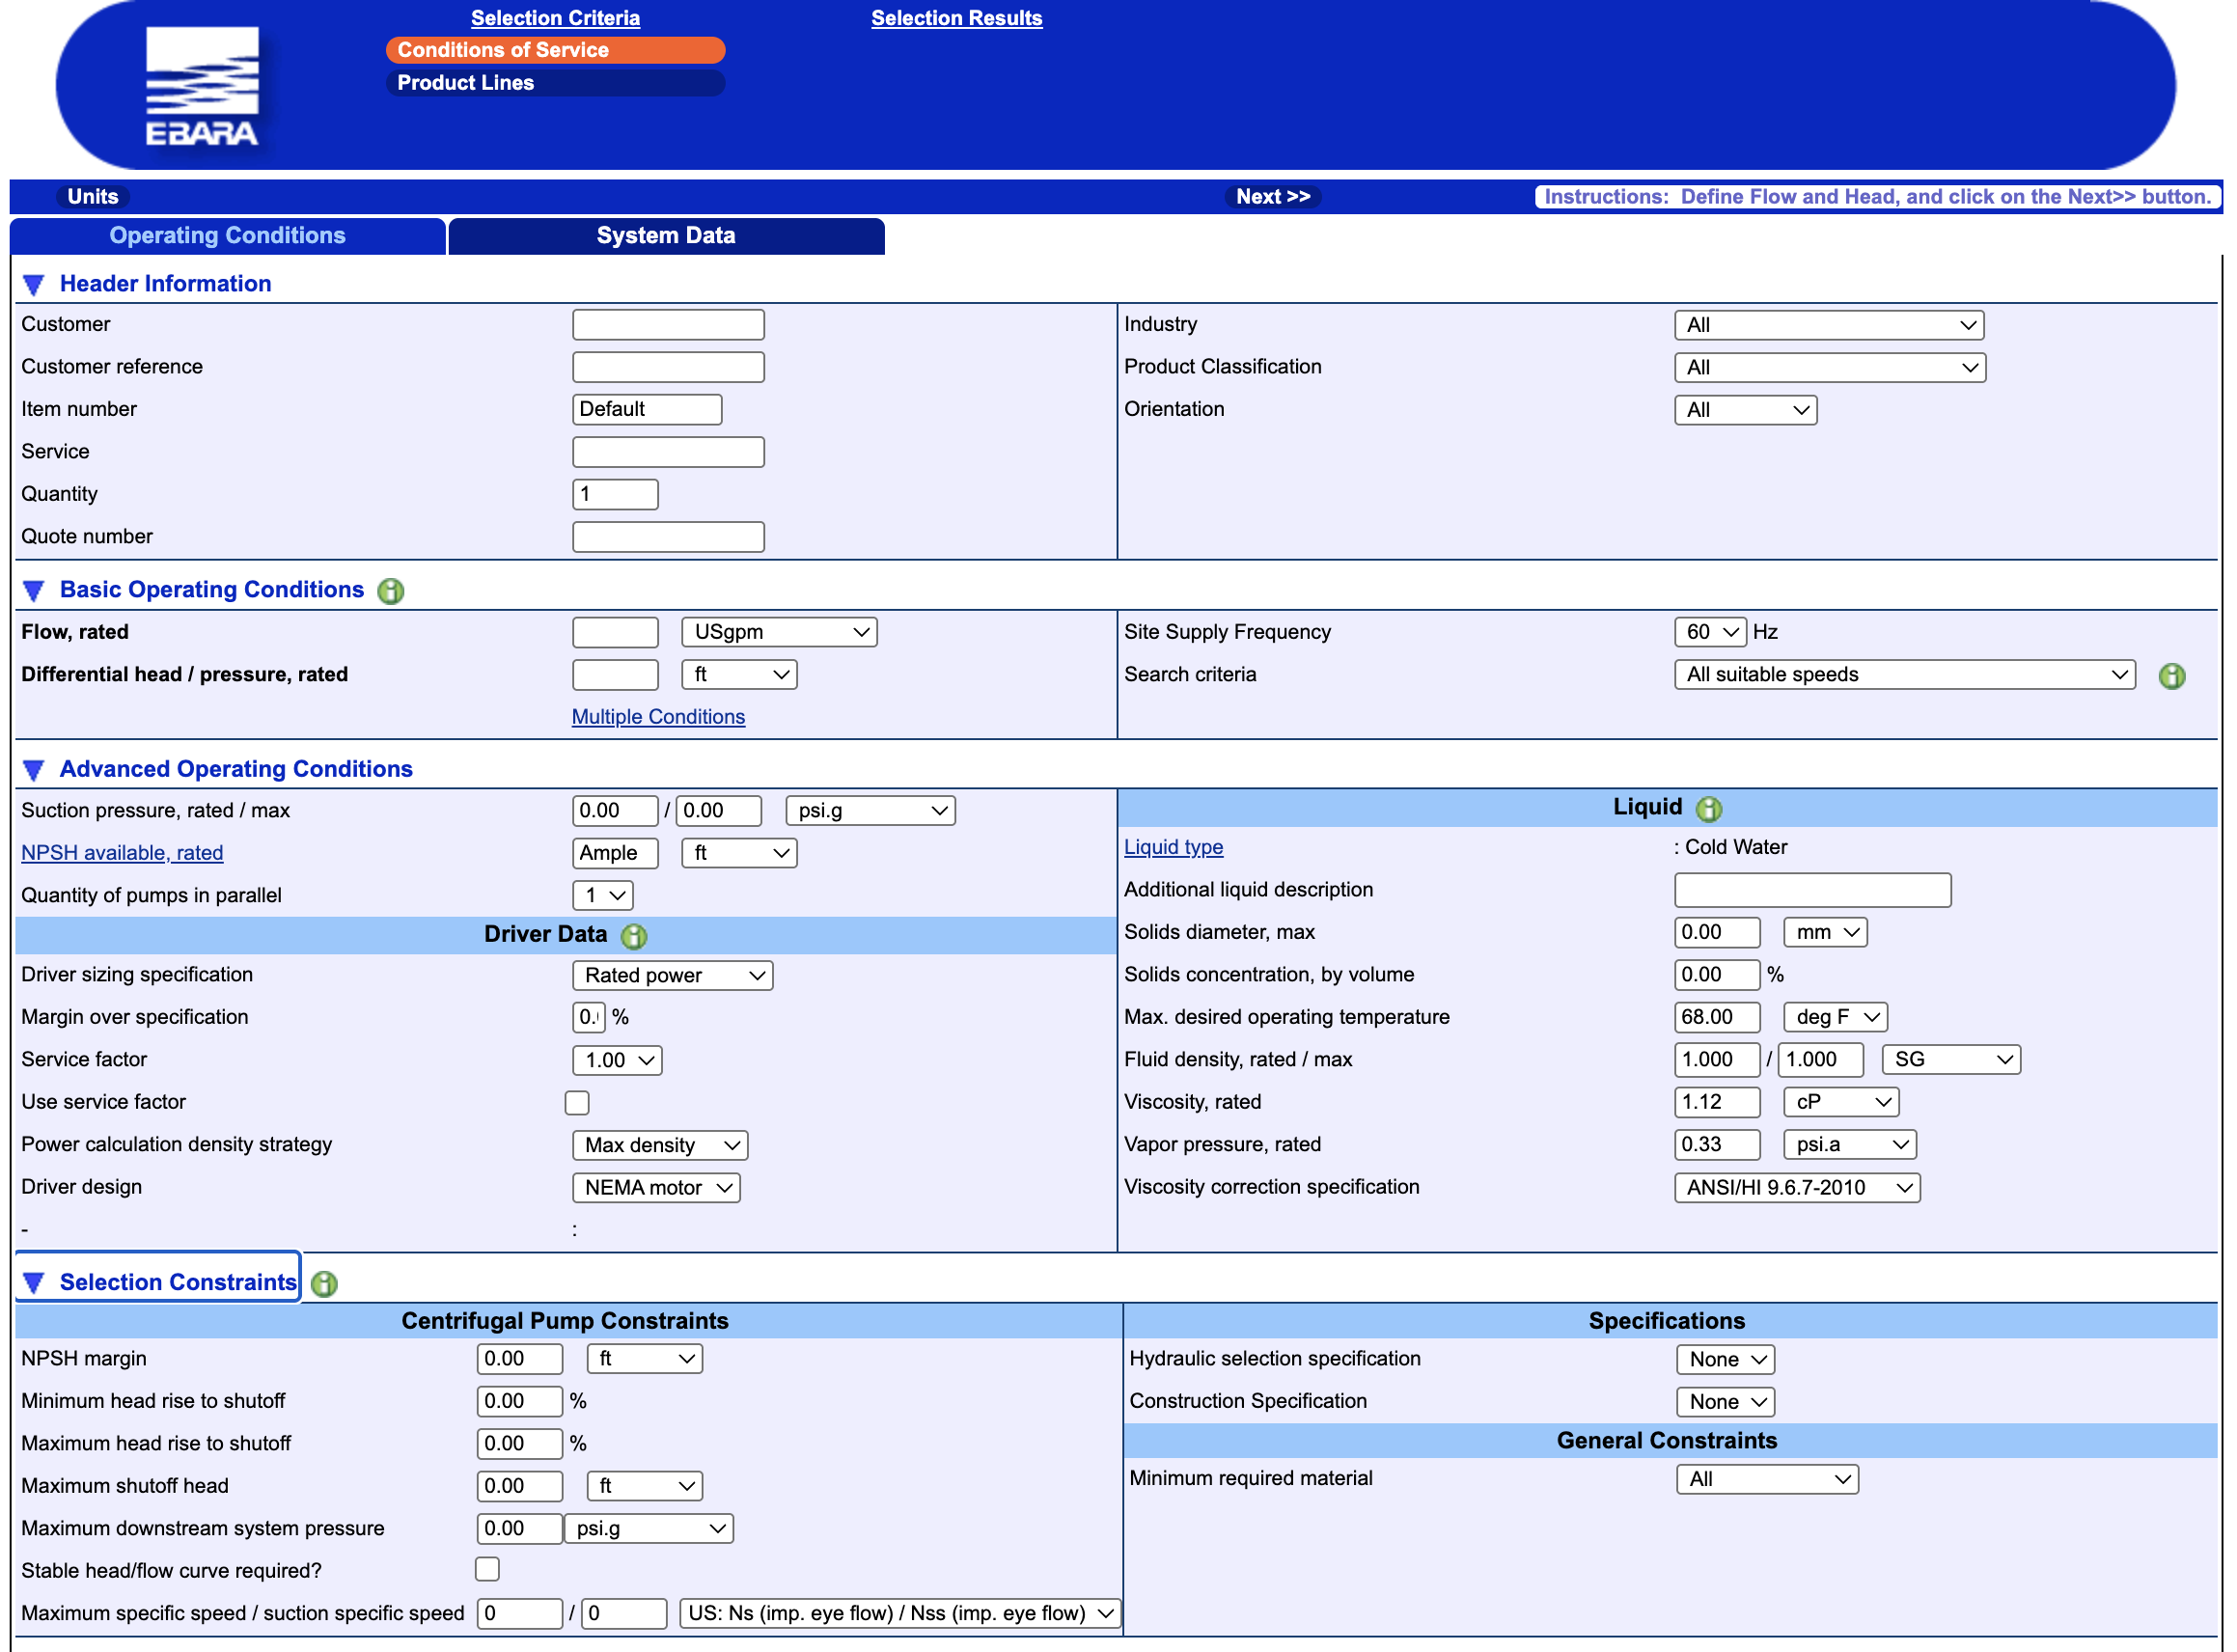Screen dimensions: 2237x1652
Task: Click the Quantity input field
Action: [615, 495]
